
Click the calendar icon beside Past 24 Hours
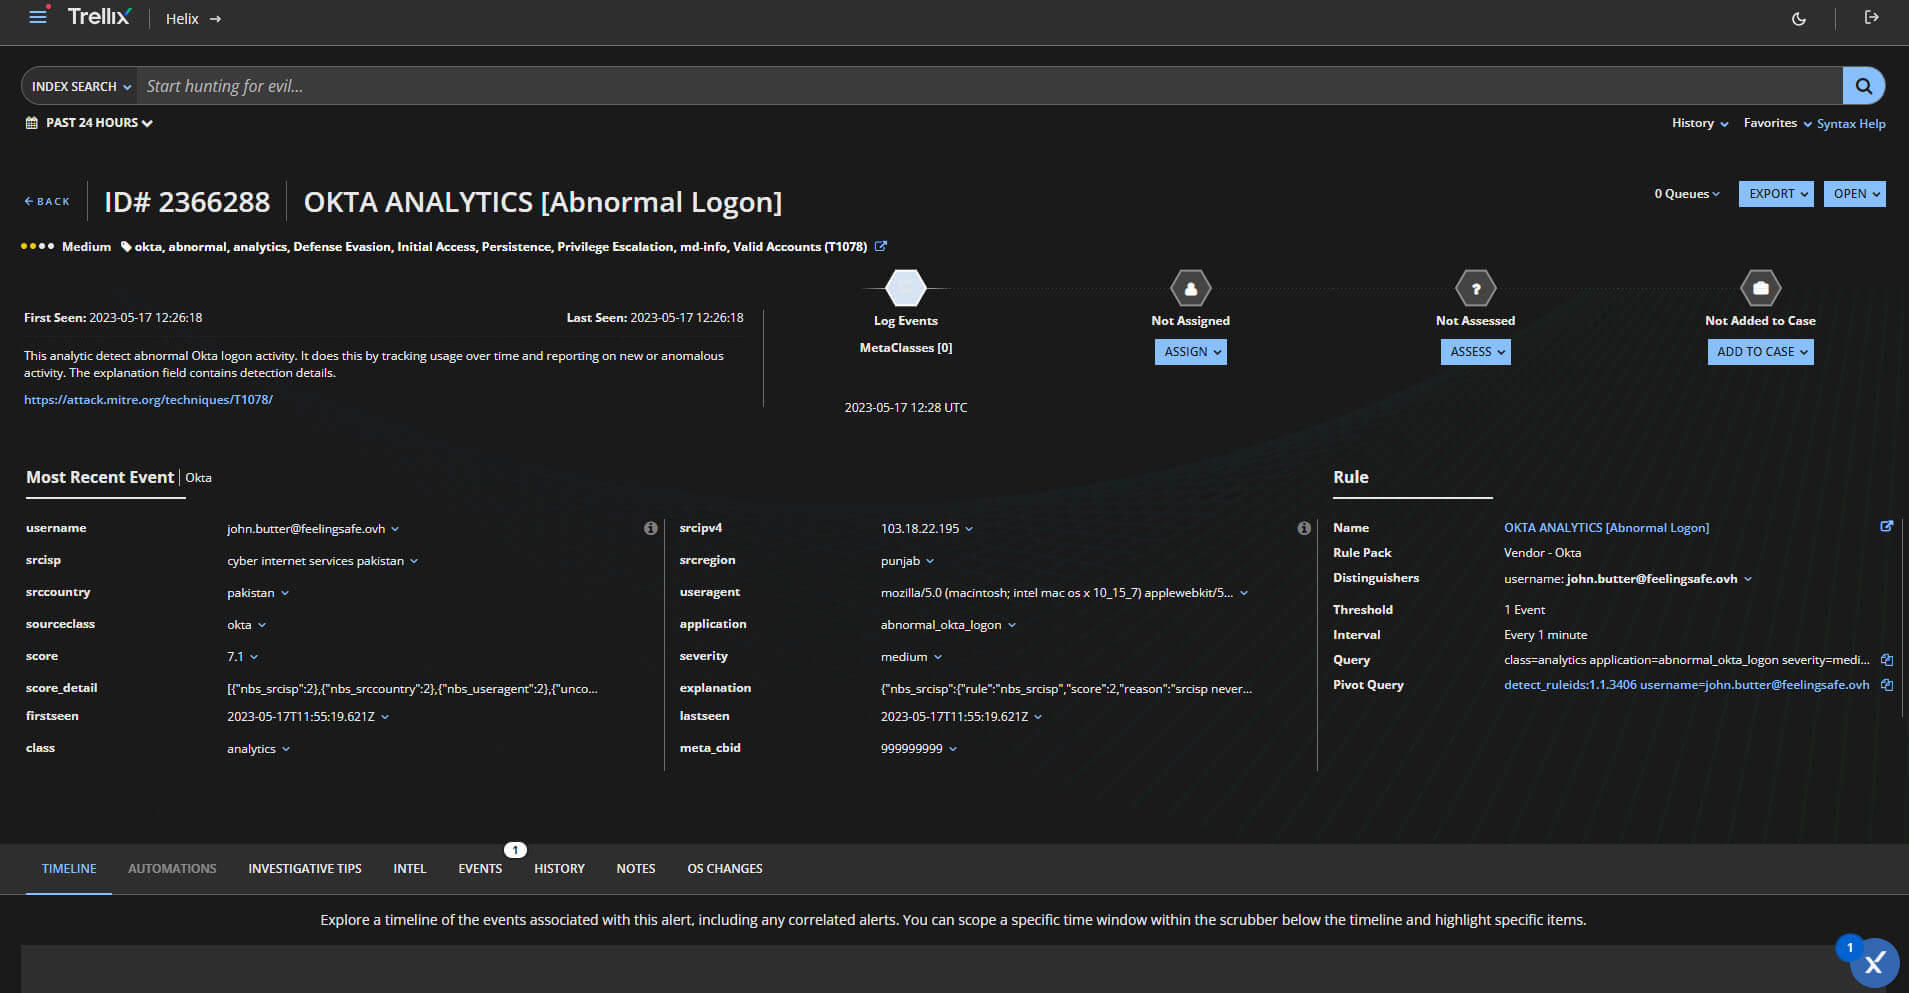click(x=31, y=123)
